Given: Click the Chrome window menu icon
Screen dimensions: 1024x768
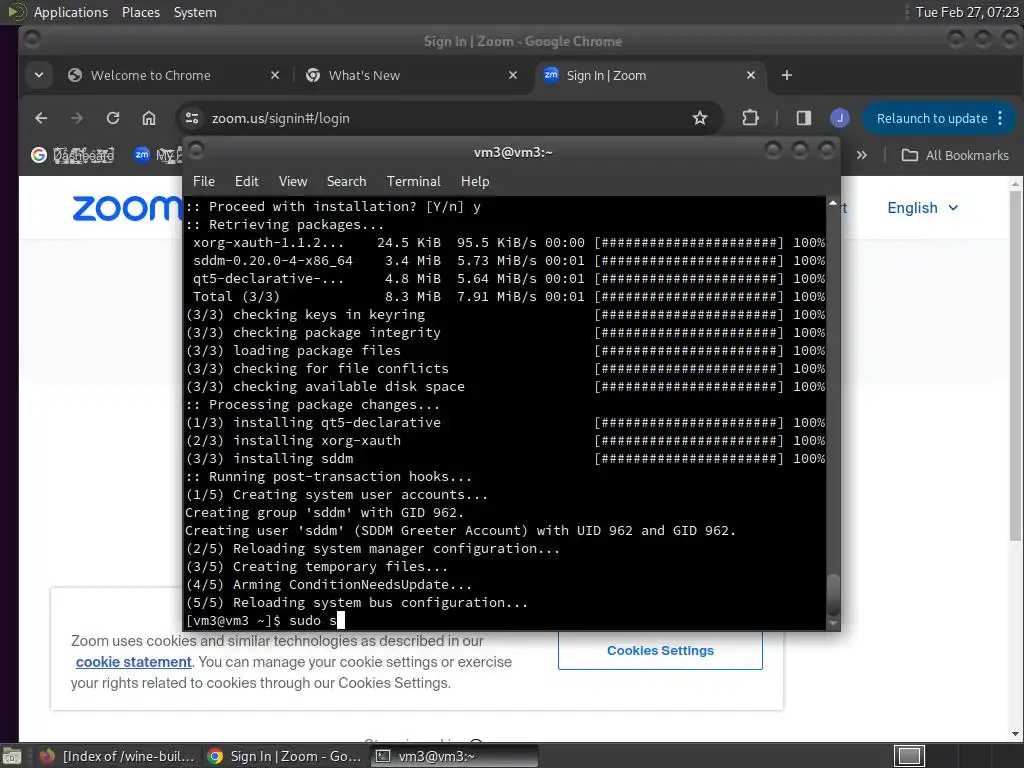Looking at the screenshot, I should coord(31,40).
